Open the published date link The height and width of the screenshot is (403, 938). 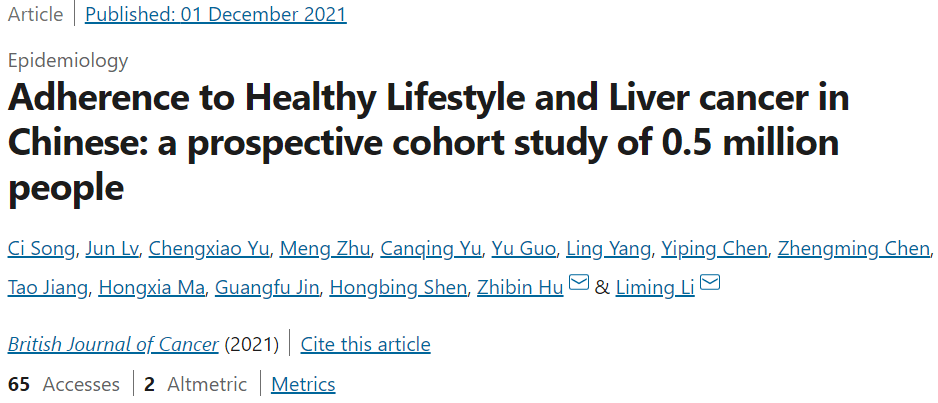click(216, 15)
